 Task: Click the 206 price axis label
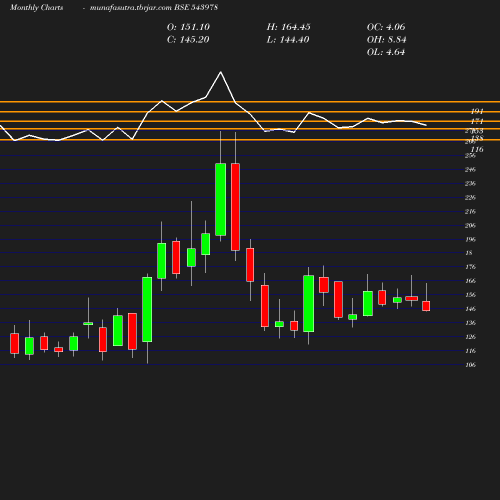[470, 226]
